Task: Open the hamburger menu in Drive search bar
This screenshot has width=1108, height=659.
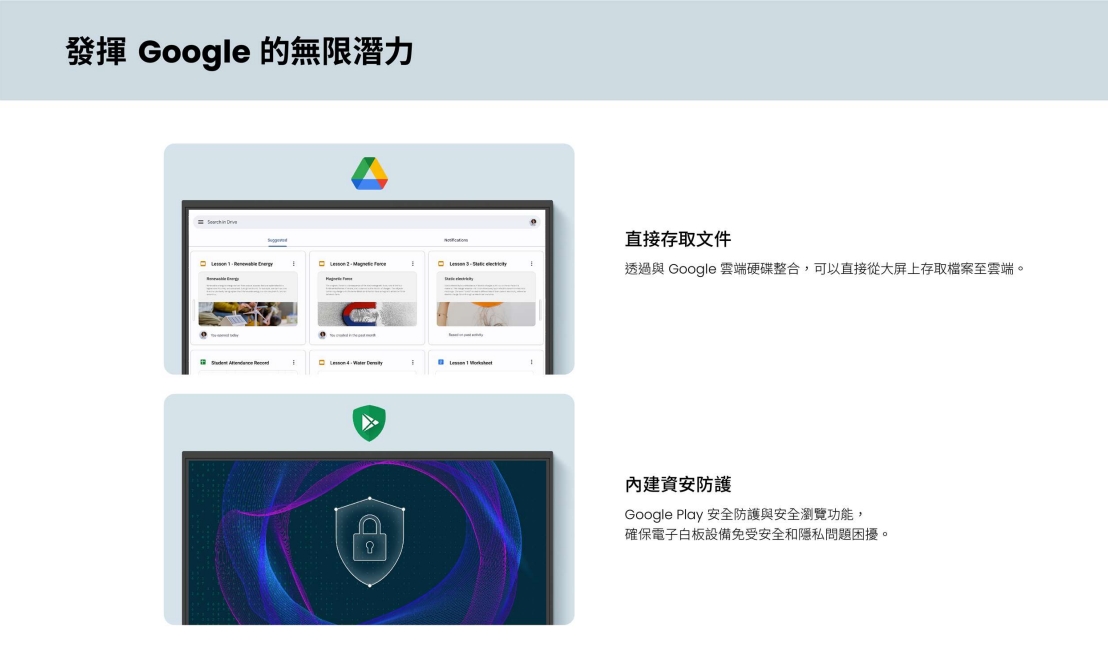Action: tap(201, 222)
